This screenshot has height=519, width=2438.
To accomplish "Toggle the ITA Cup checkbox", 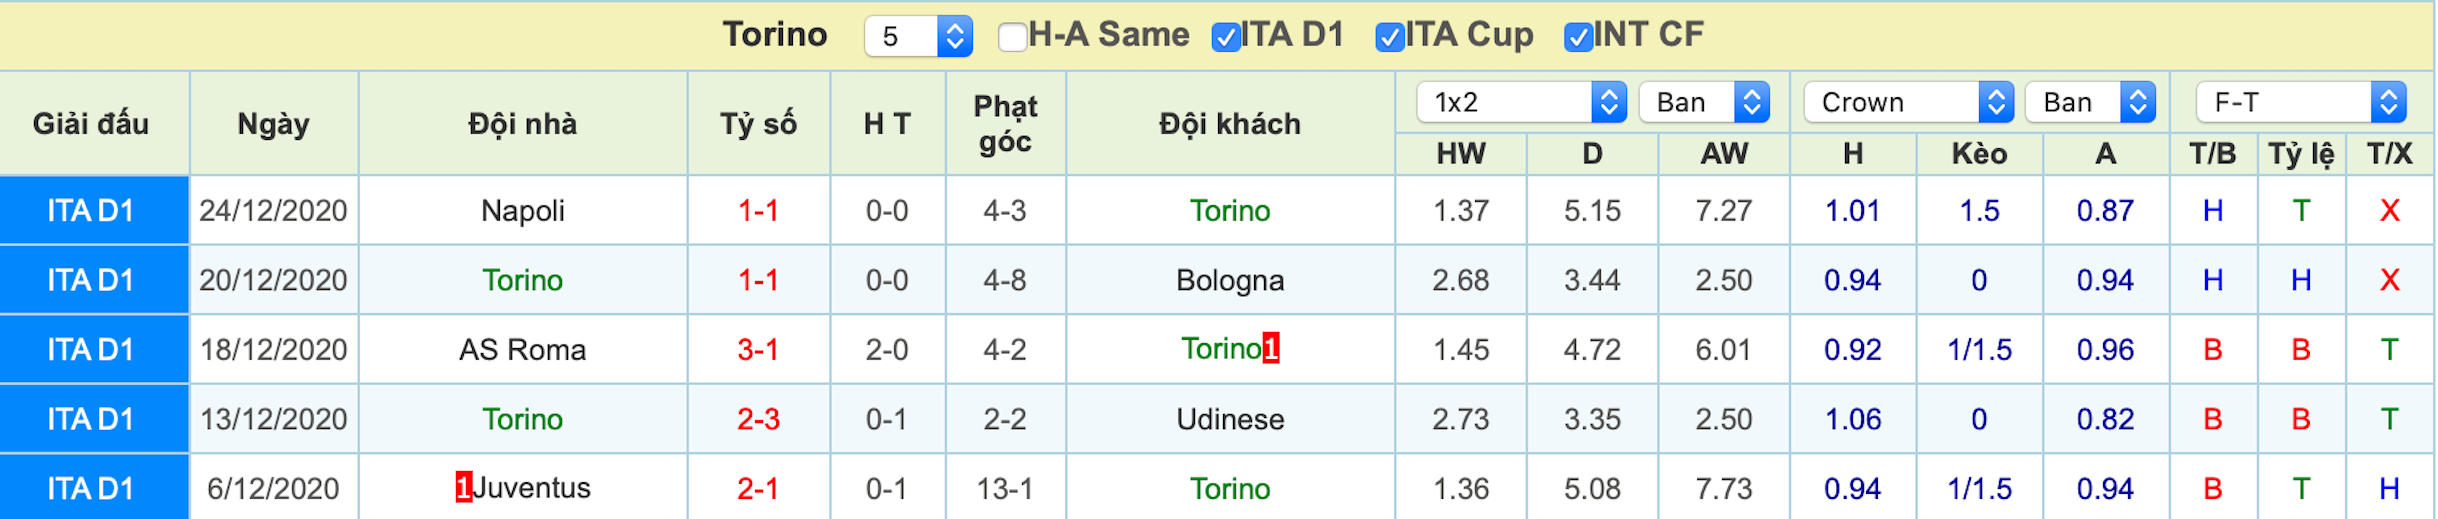I will coord(1389,37).
